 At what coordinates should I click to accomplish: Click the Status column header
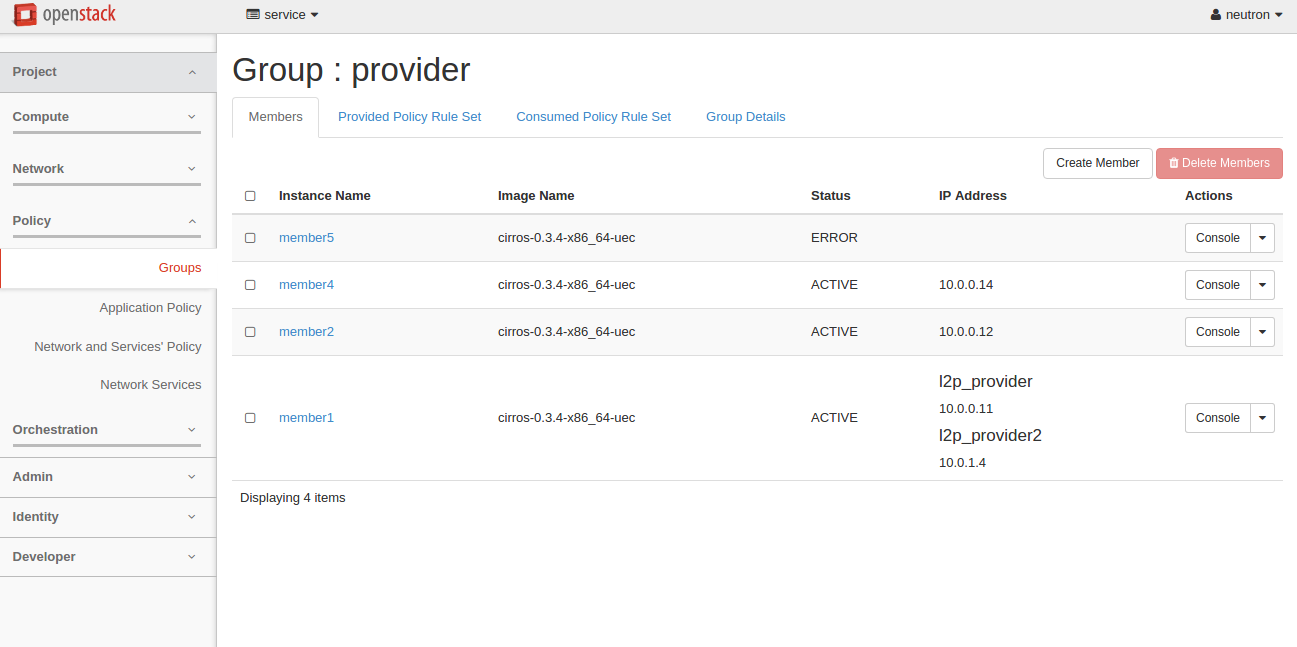coord(830,196)
